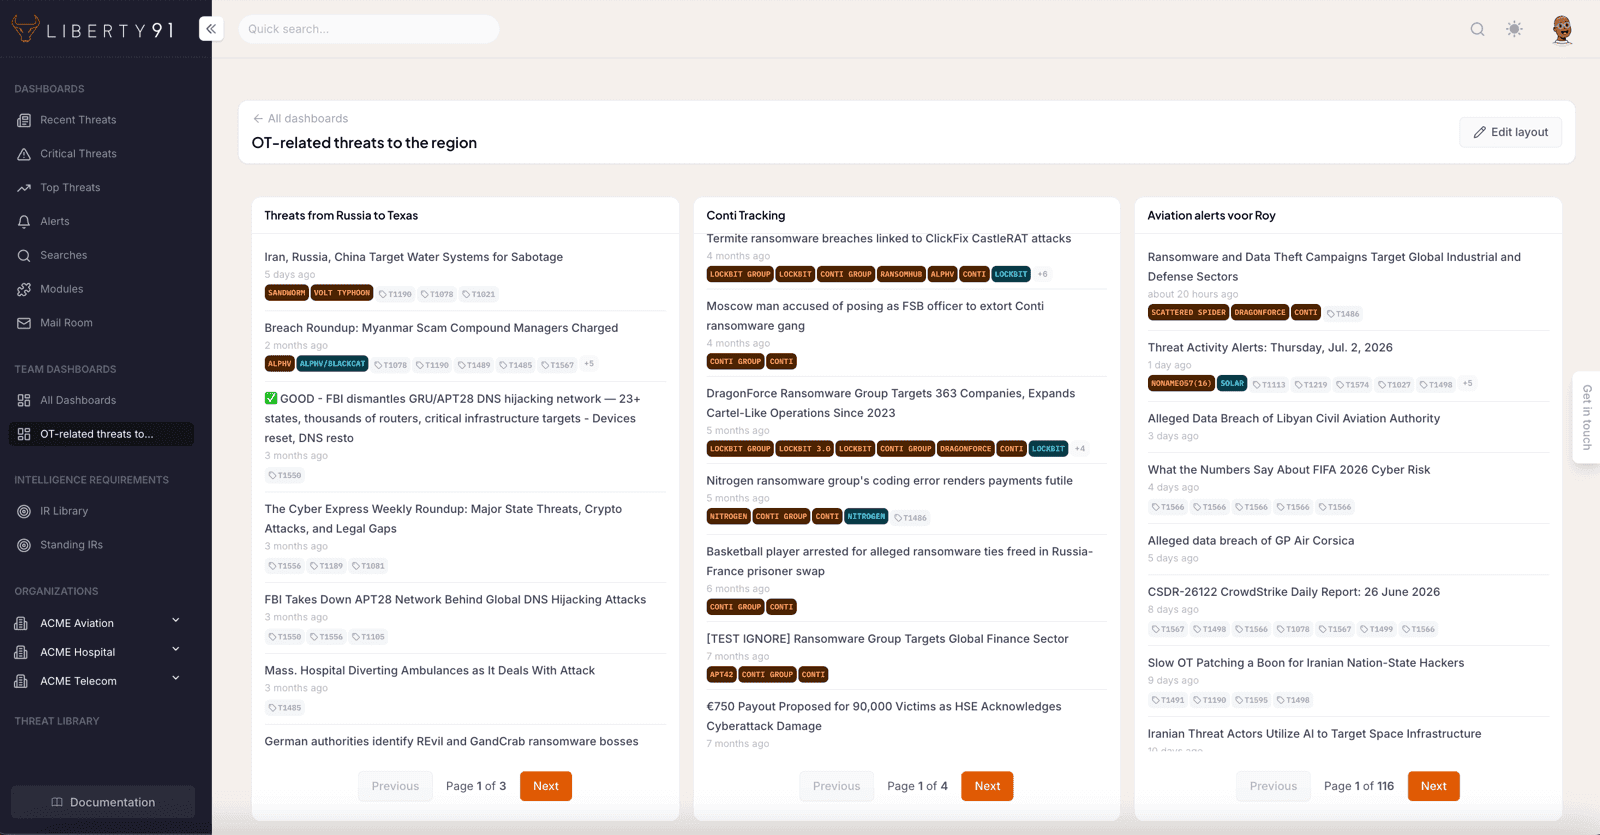Image resolution: width=1600 pixels, height=835 pixels.
Task: Open the Get in touch side tab
Action: [1586, 417]
